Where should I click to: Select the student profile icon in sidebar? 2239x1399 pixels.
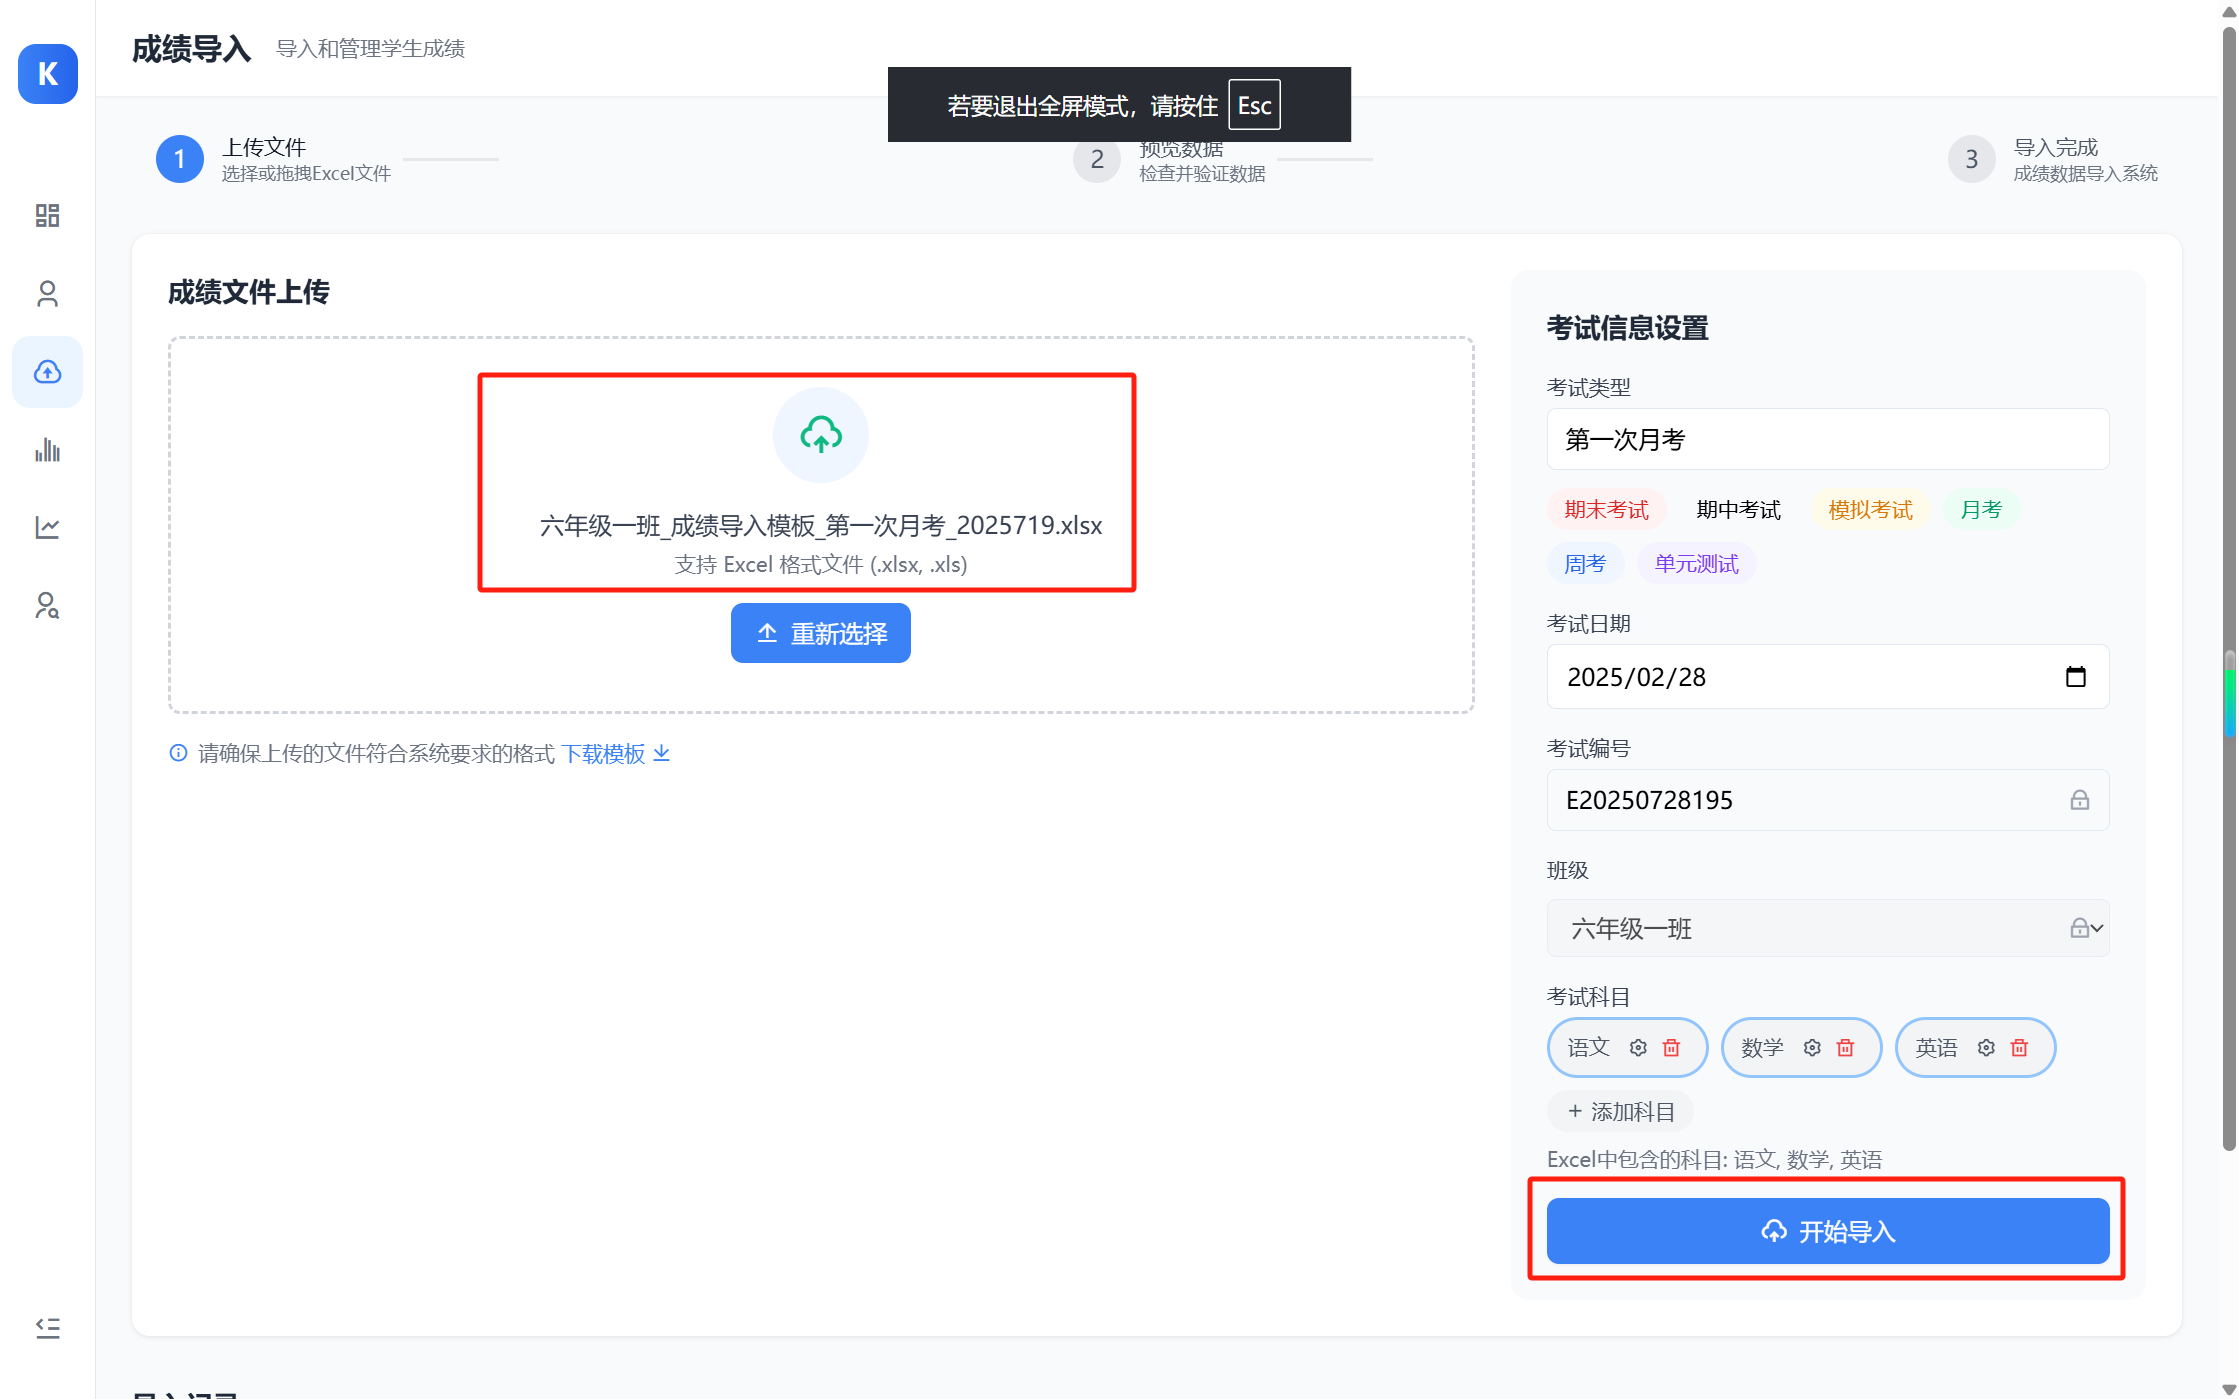47,293
